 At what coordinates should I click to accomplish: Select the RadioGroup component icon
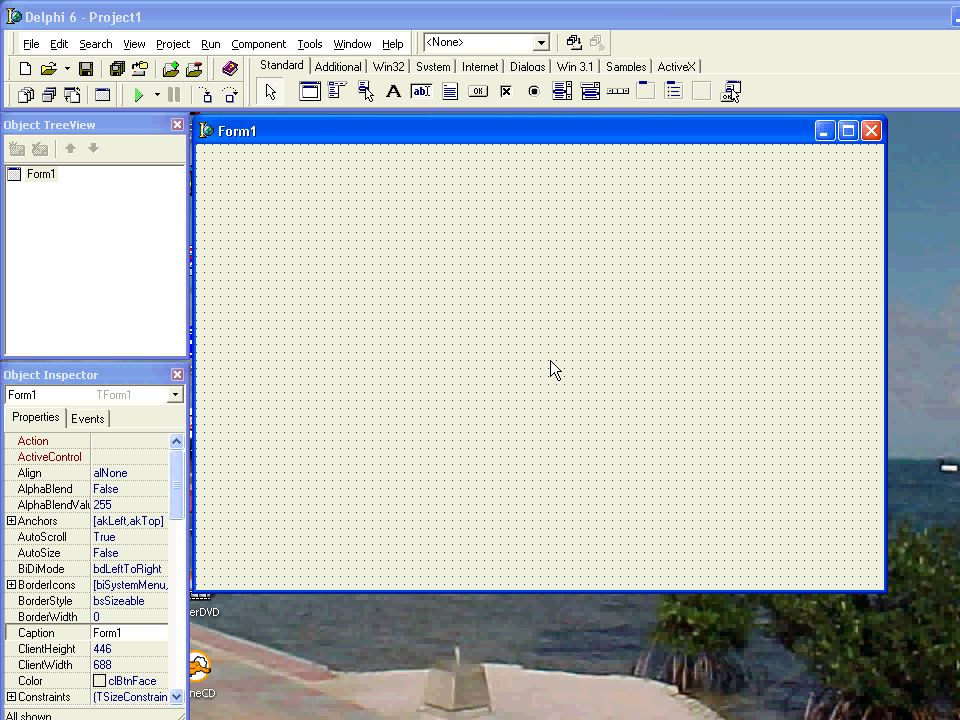click(673, 92)
